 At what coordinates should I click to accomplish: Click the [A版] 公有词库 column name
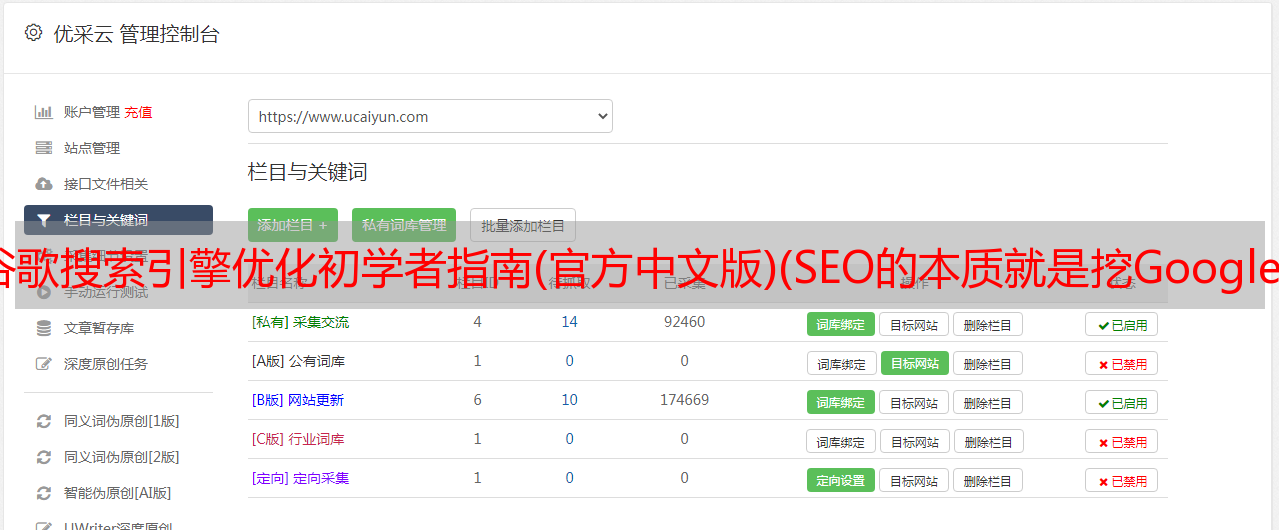point(298,361)
